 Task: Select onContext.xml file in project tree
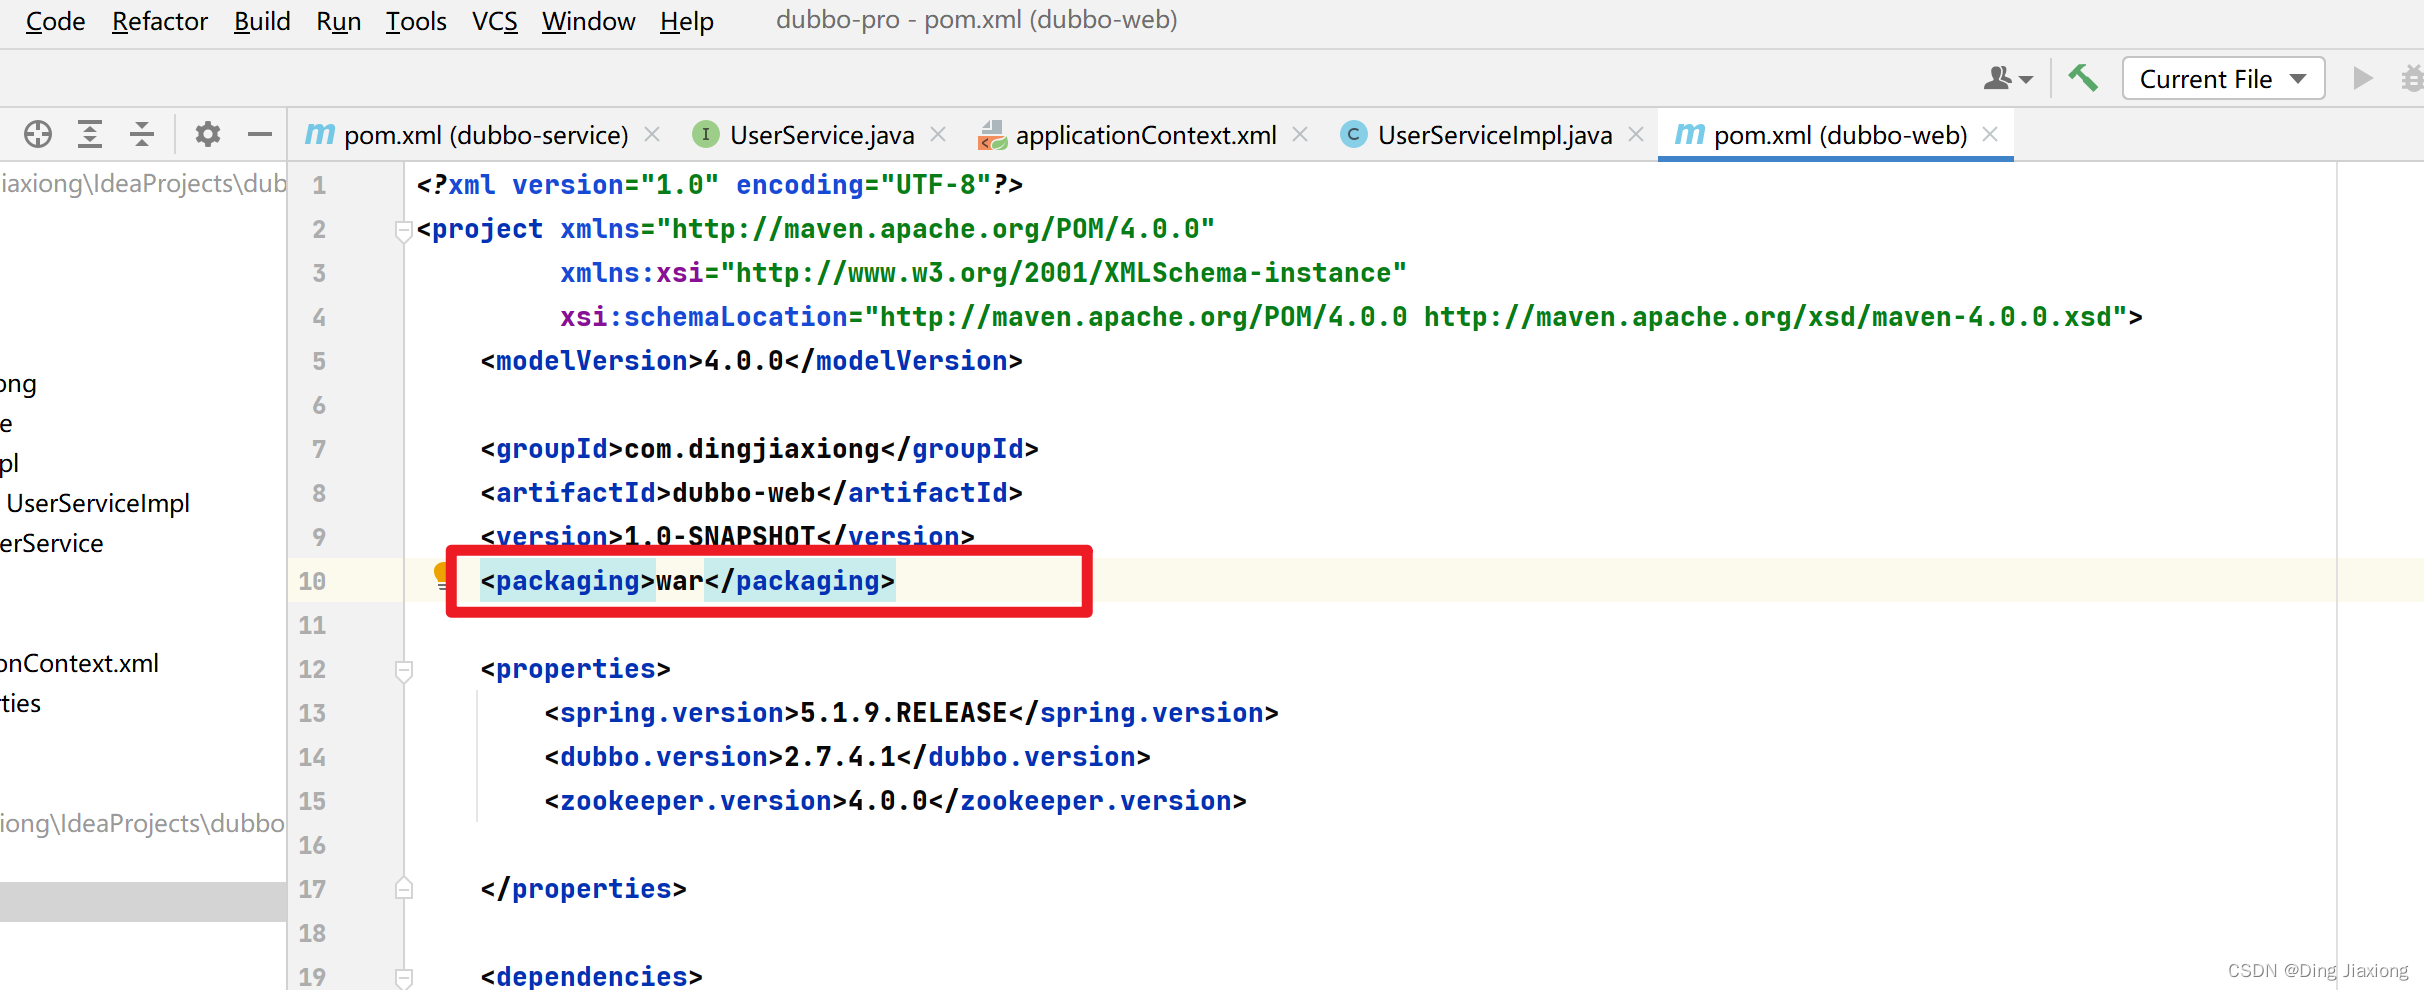pyautogui.click(x=80, y=663)
